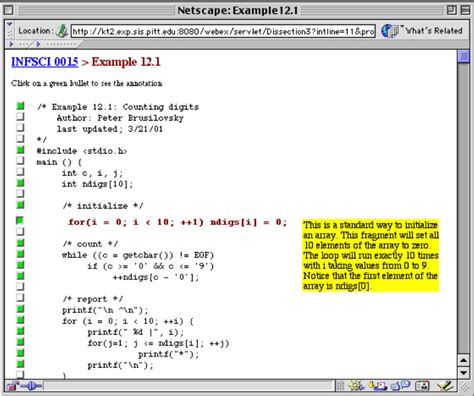Click the green bullet beside int ndigs[10]

[20, 183]
